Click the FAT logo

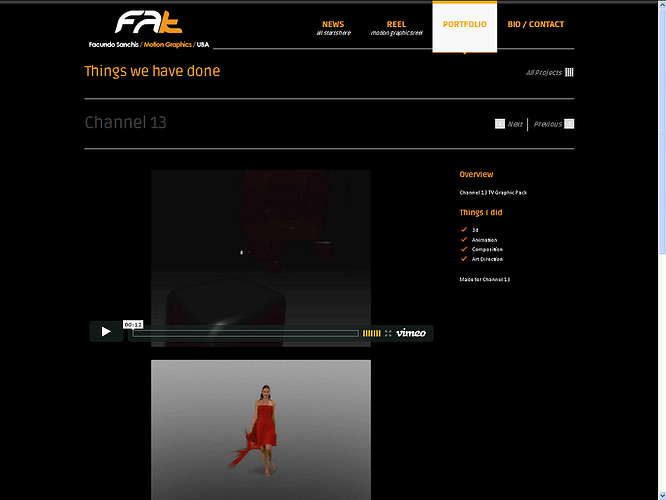148,22
